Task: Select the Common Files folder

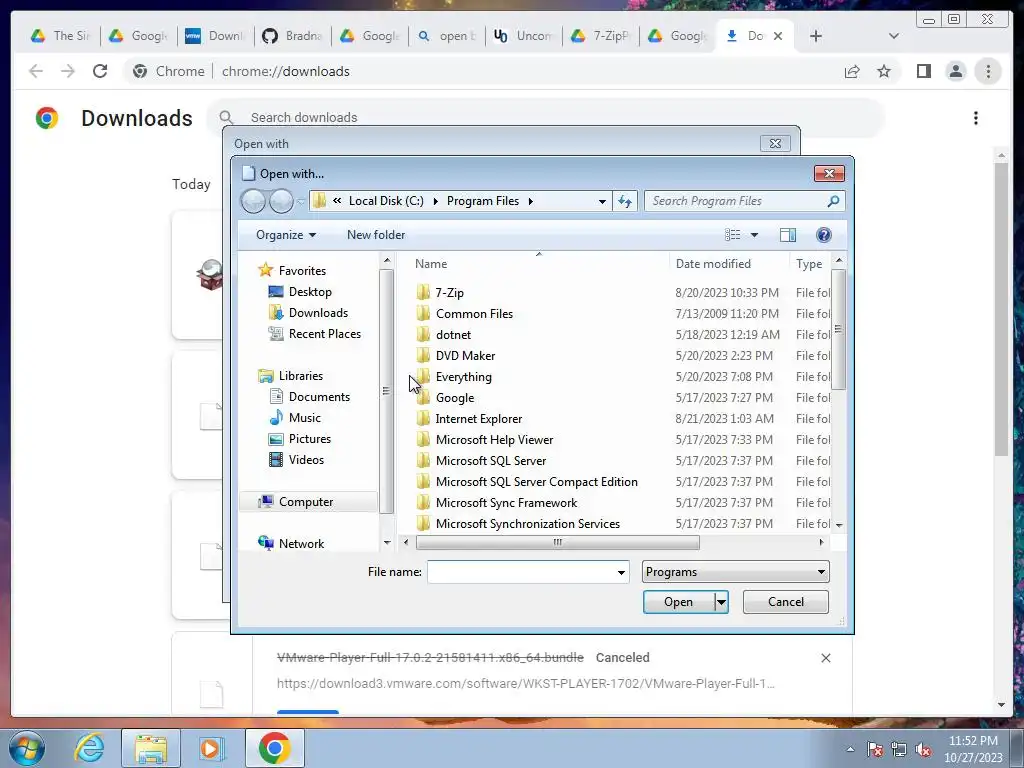Action: coord(474,313)
